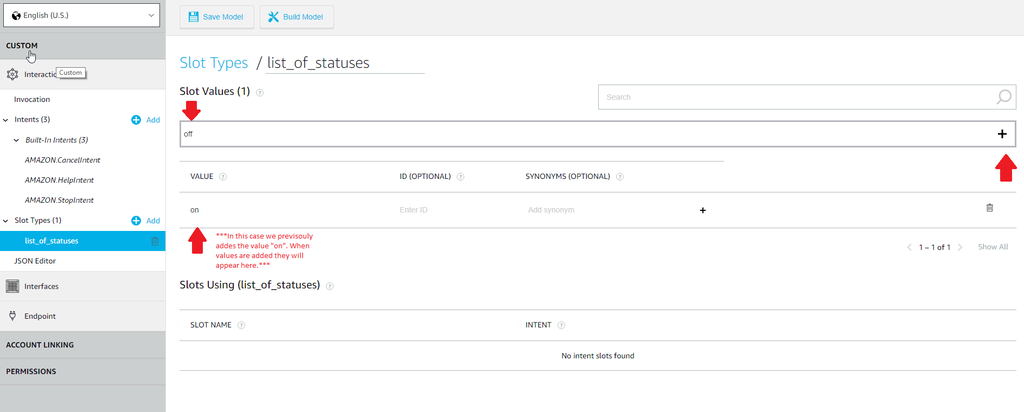Delete the "on" slot value row

pos(990,208)
